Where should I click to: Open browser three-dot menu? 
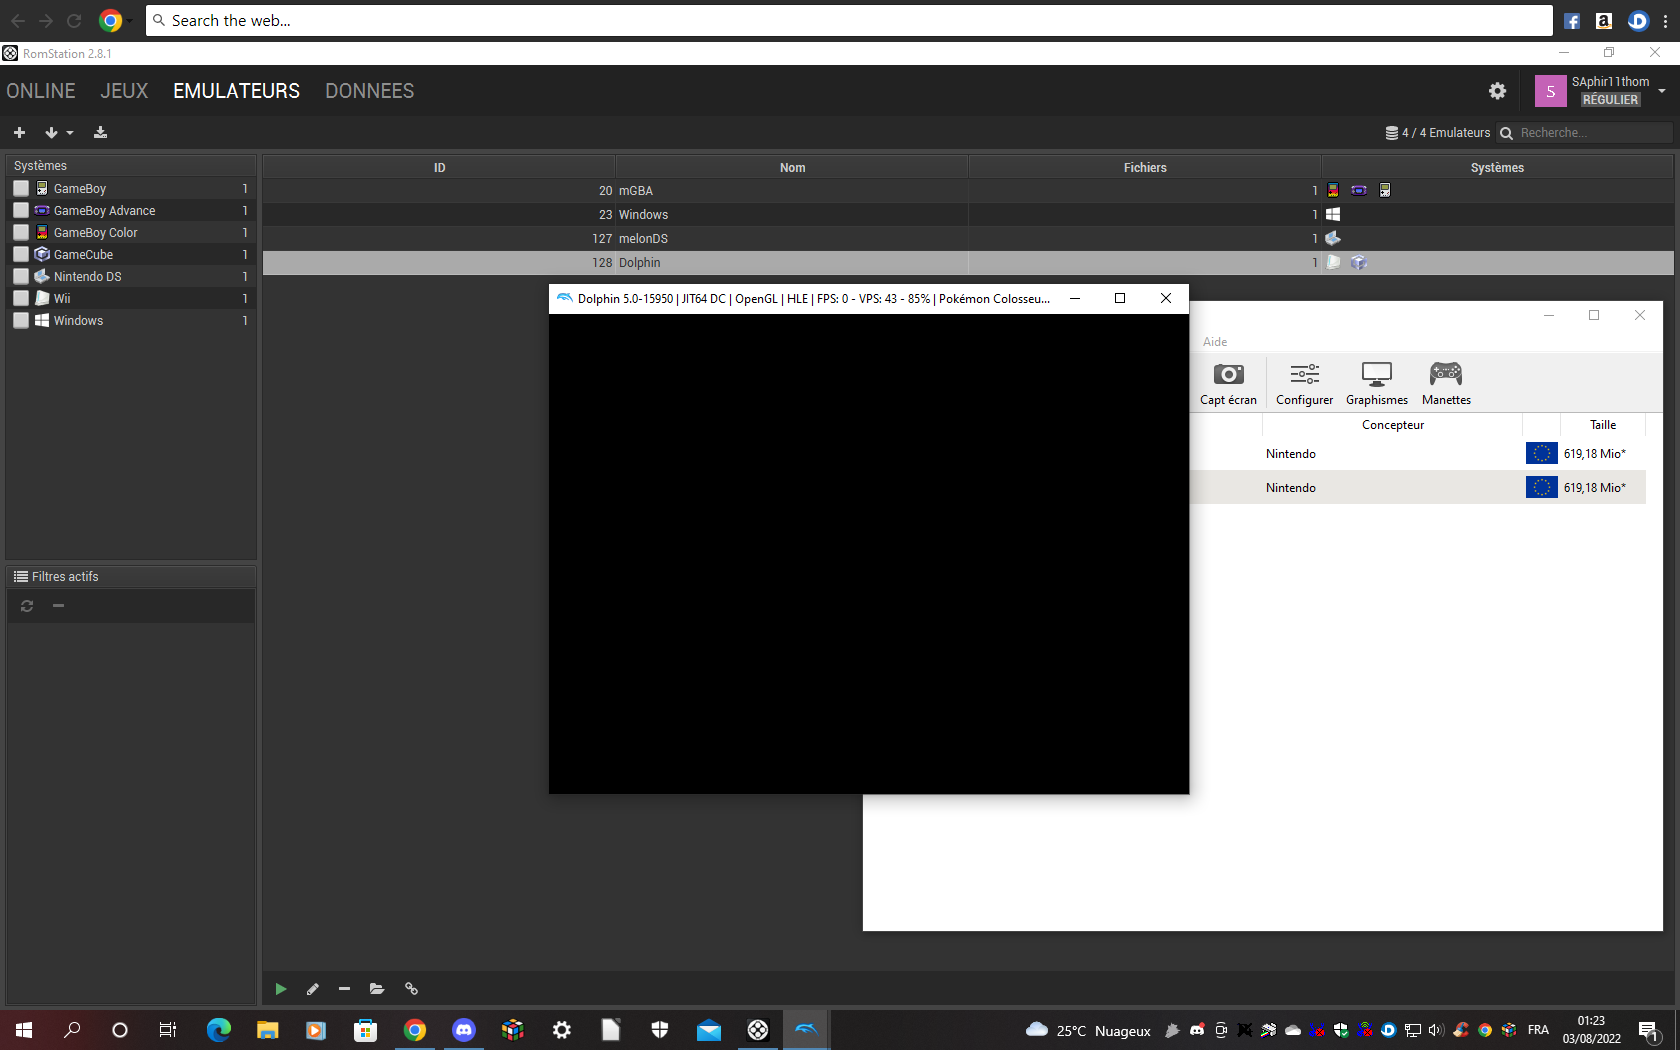(x=1665, y=21)
